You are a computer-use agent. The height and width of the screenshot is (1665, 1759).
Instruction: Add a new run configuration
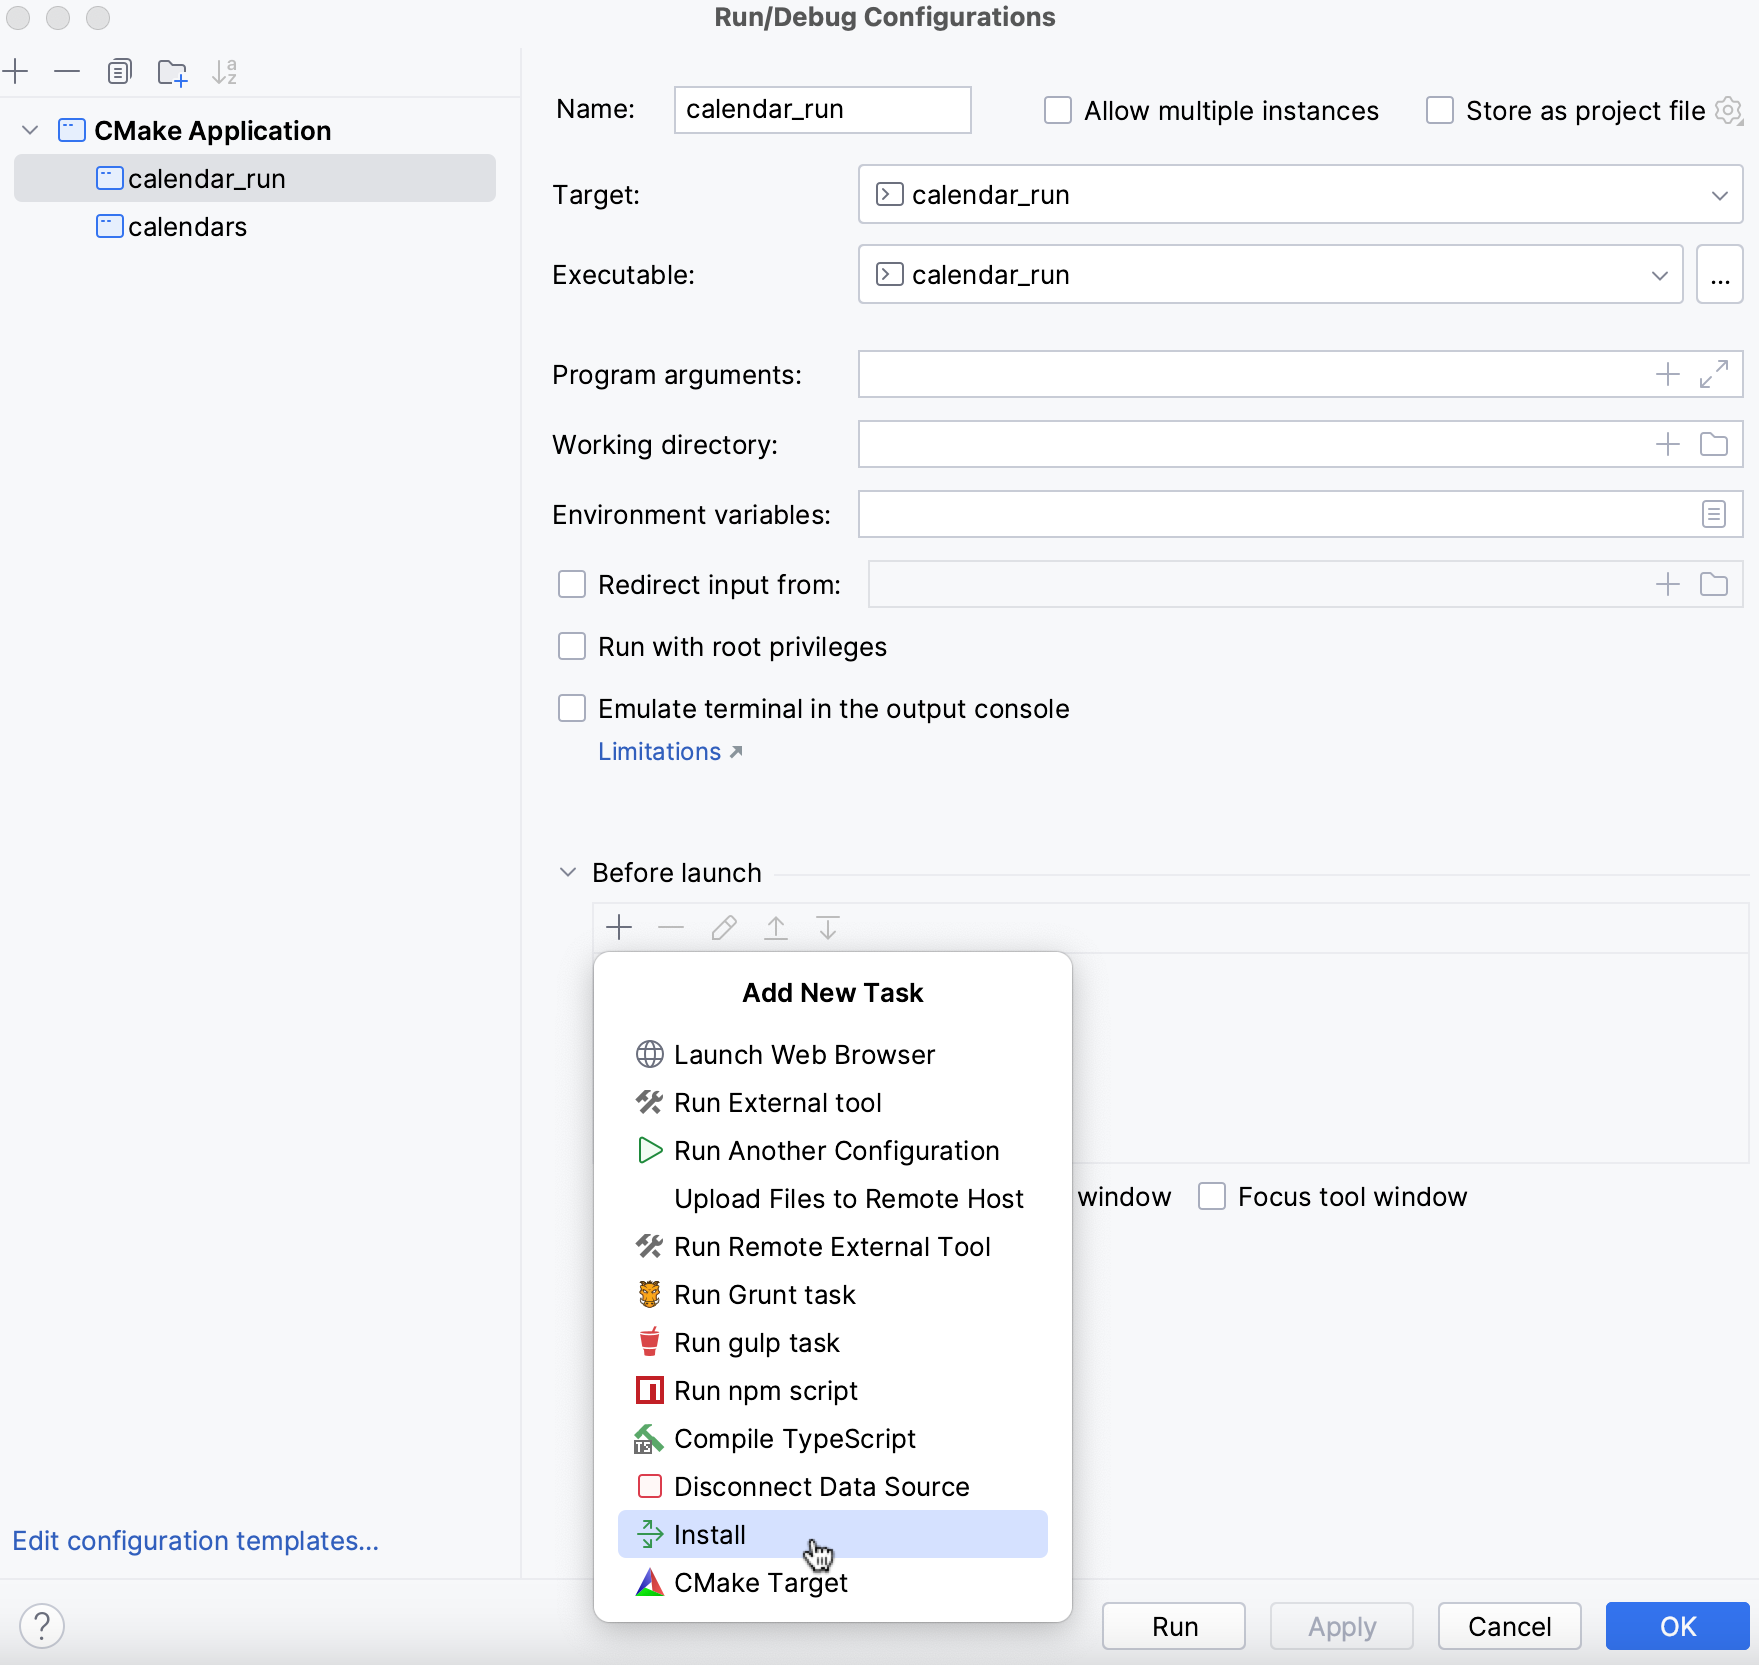coord(16,71)
